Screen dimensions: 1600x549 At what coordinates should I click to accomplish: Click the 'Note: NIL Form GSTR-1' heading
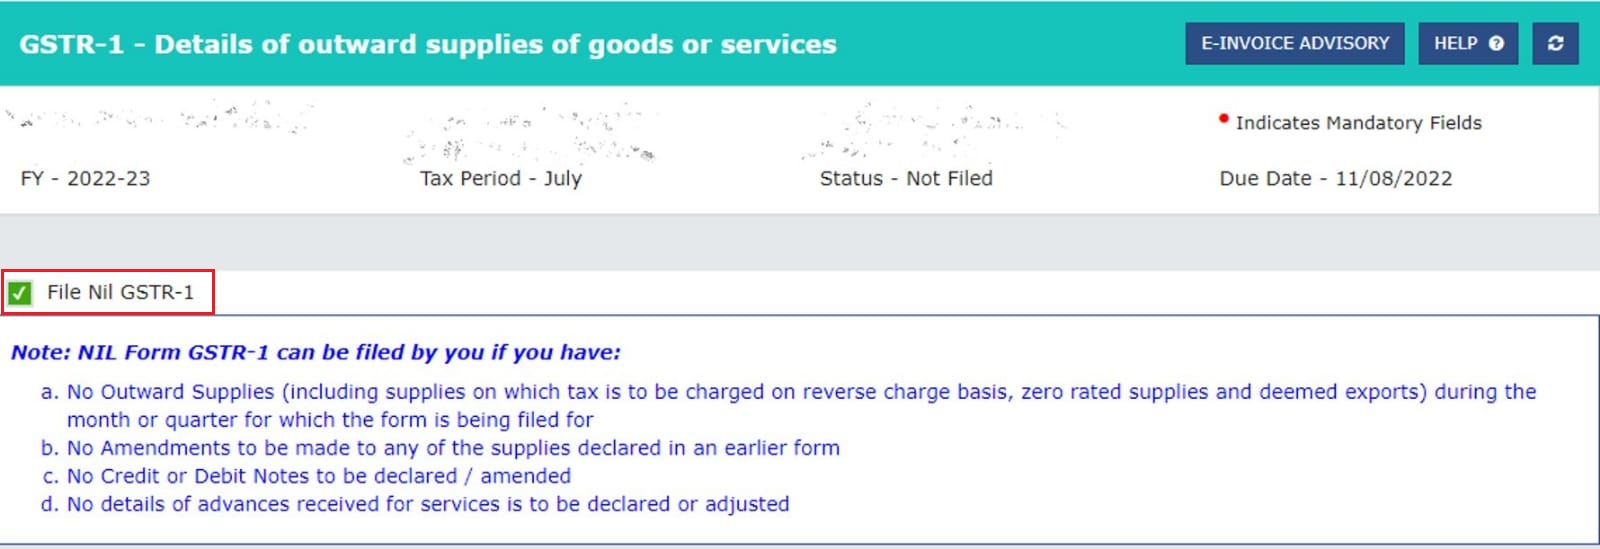[315, 352]
